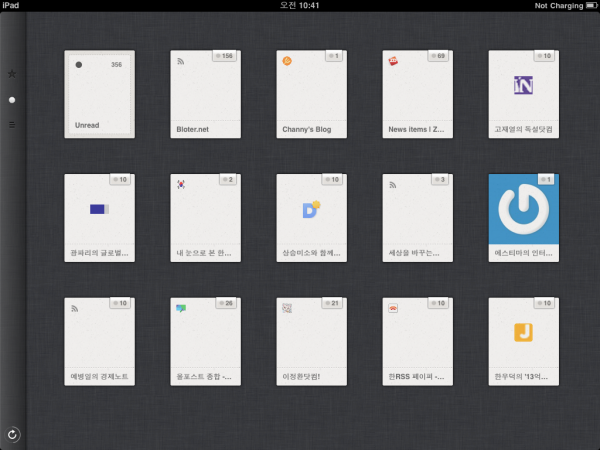Image resolution: width=600 pixels, height=450 pixels.
Task: Open the "한우덕의 '13억..." feed title
Action: [x=521, y=377]
